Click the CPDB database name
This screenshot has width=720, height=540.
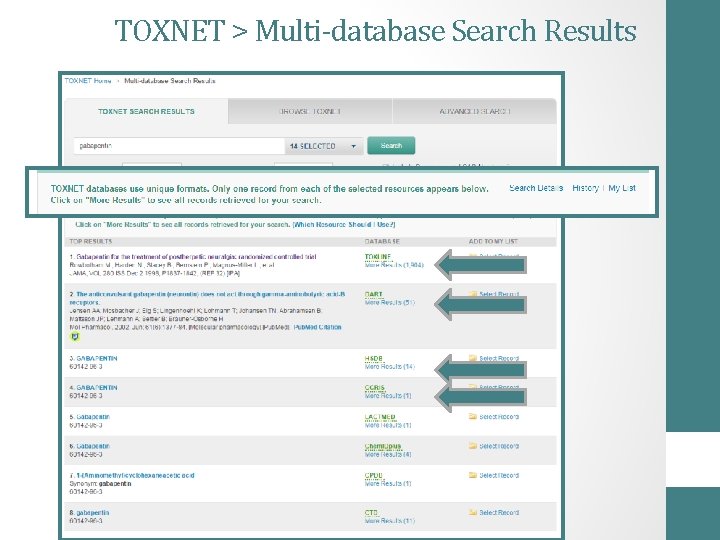pyautogui.click(x=373, y=476)
